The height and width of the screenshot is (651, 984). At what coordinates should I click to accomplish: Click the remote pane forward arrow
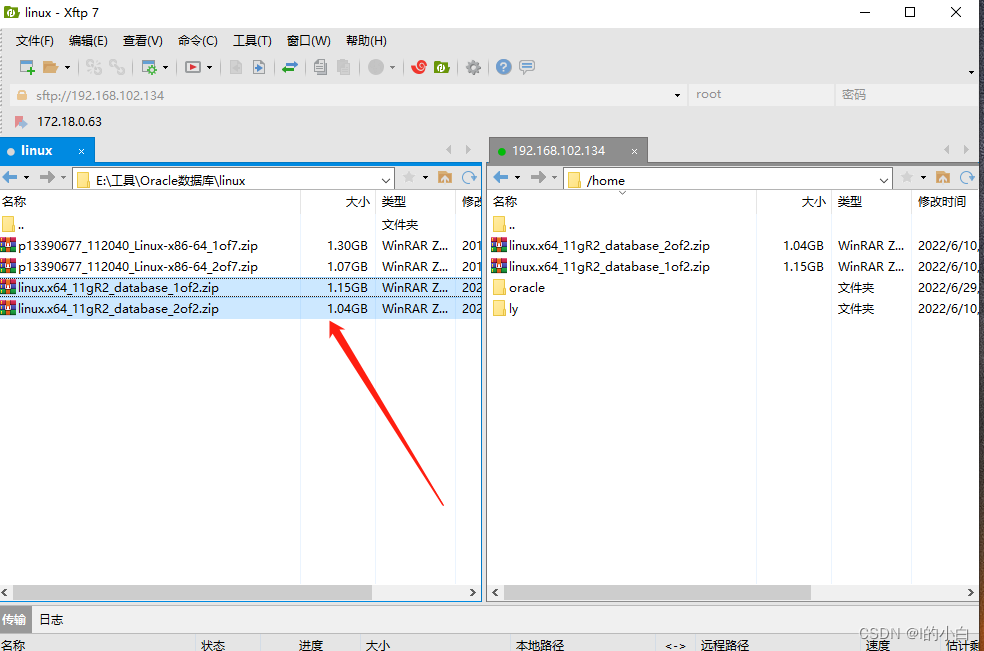click(538, 178)
